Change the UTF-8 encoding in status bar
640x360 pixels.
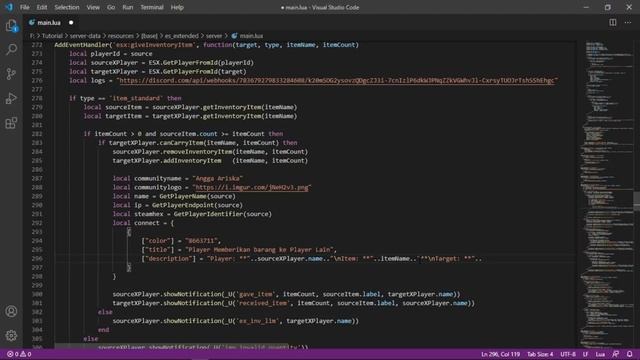pos(568,354)
